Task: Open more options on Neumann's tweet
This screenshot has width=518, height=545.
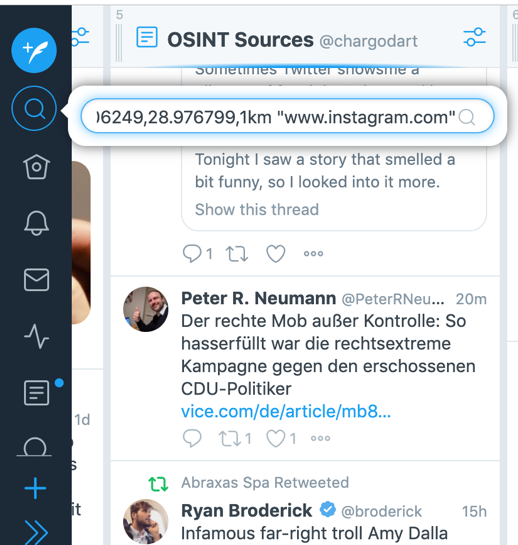Action: [x=320, y=439]
